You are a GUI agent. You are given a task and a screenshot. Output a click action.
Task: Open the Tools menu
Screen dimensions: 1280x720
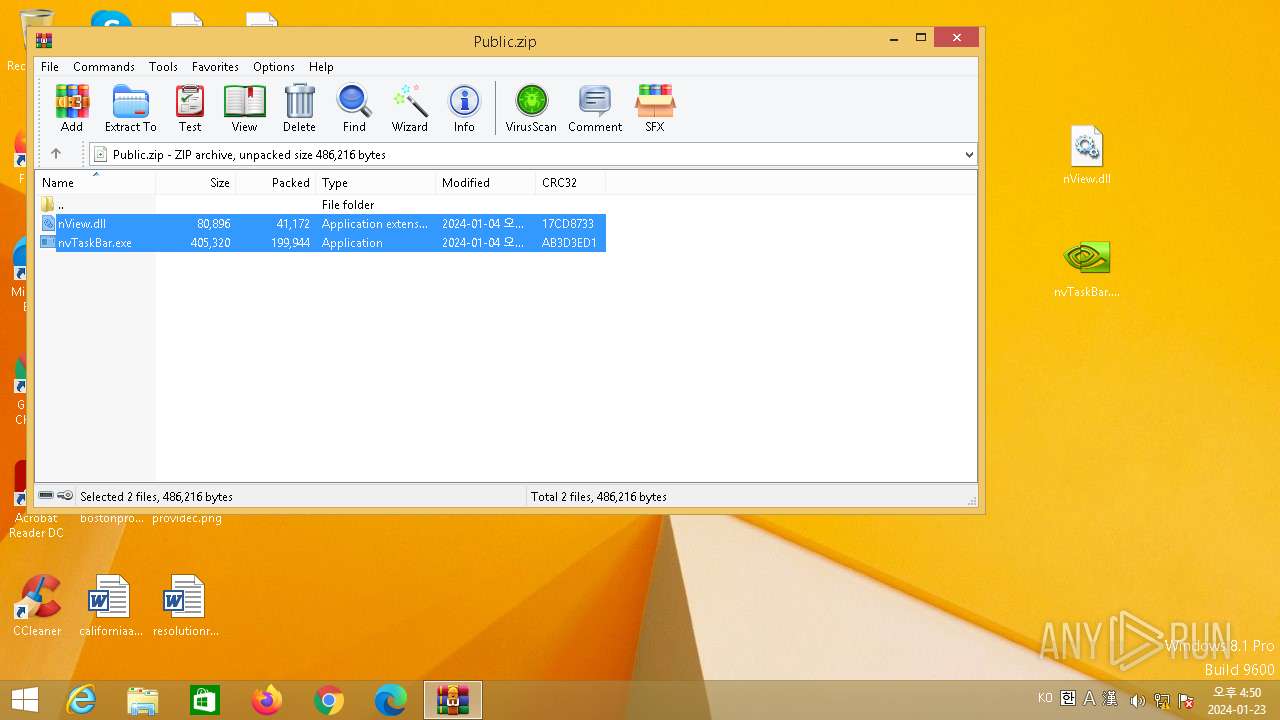(163, 67)
